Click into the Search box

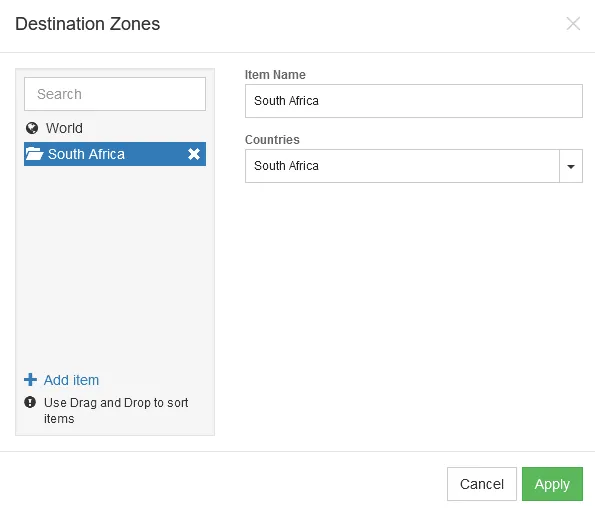pos(115,94)
